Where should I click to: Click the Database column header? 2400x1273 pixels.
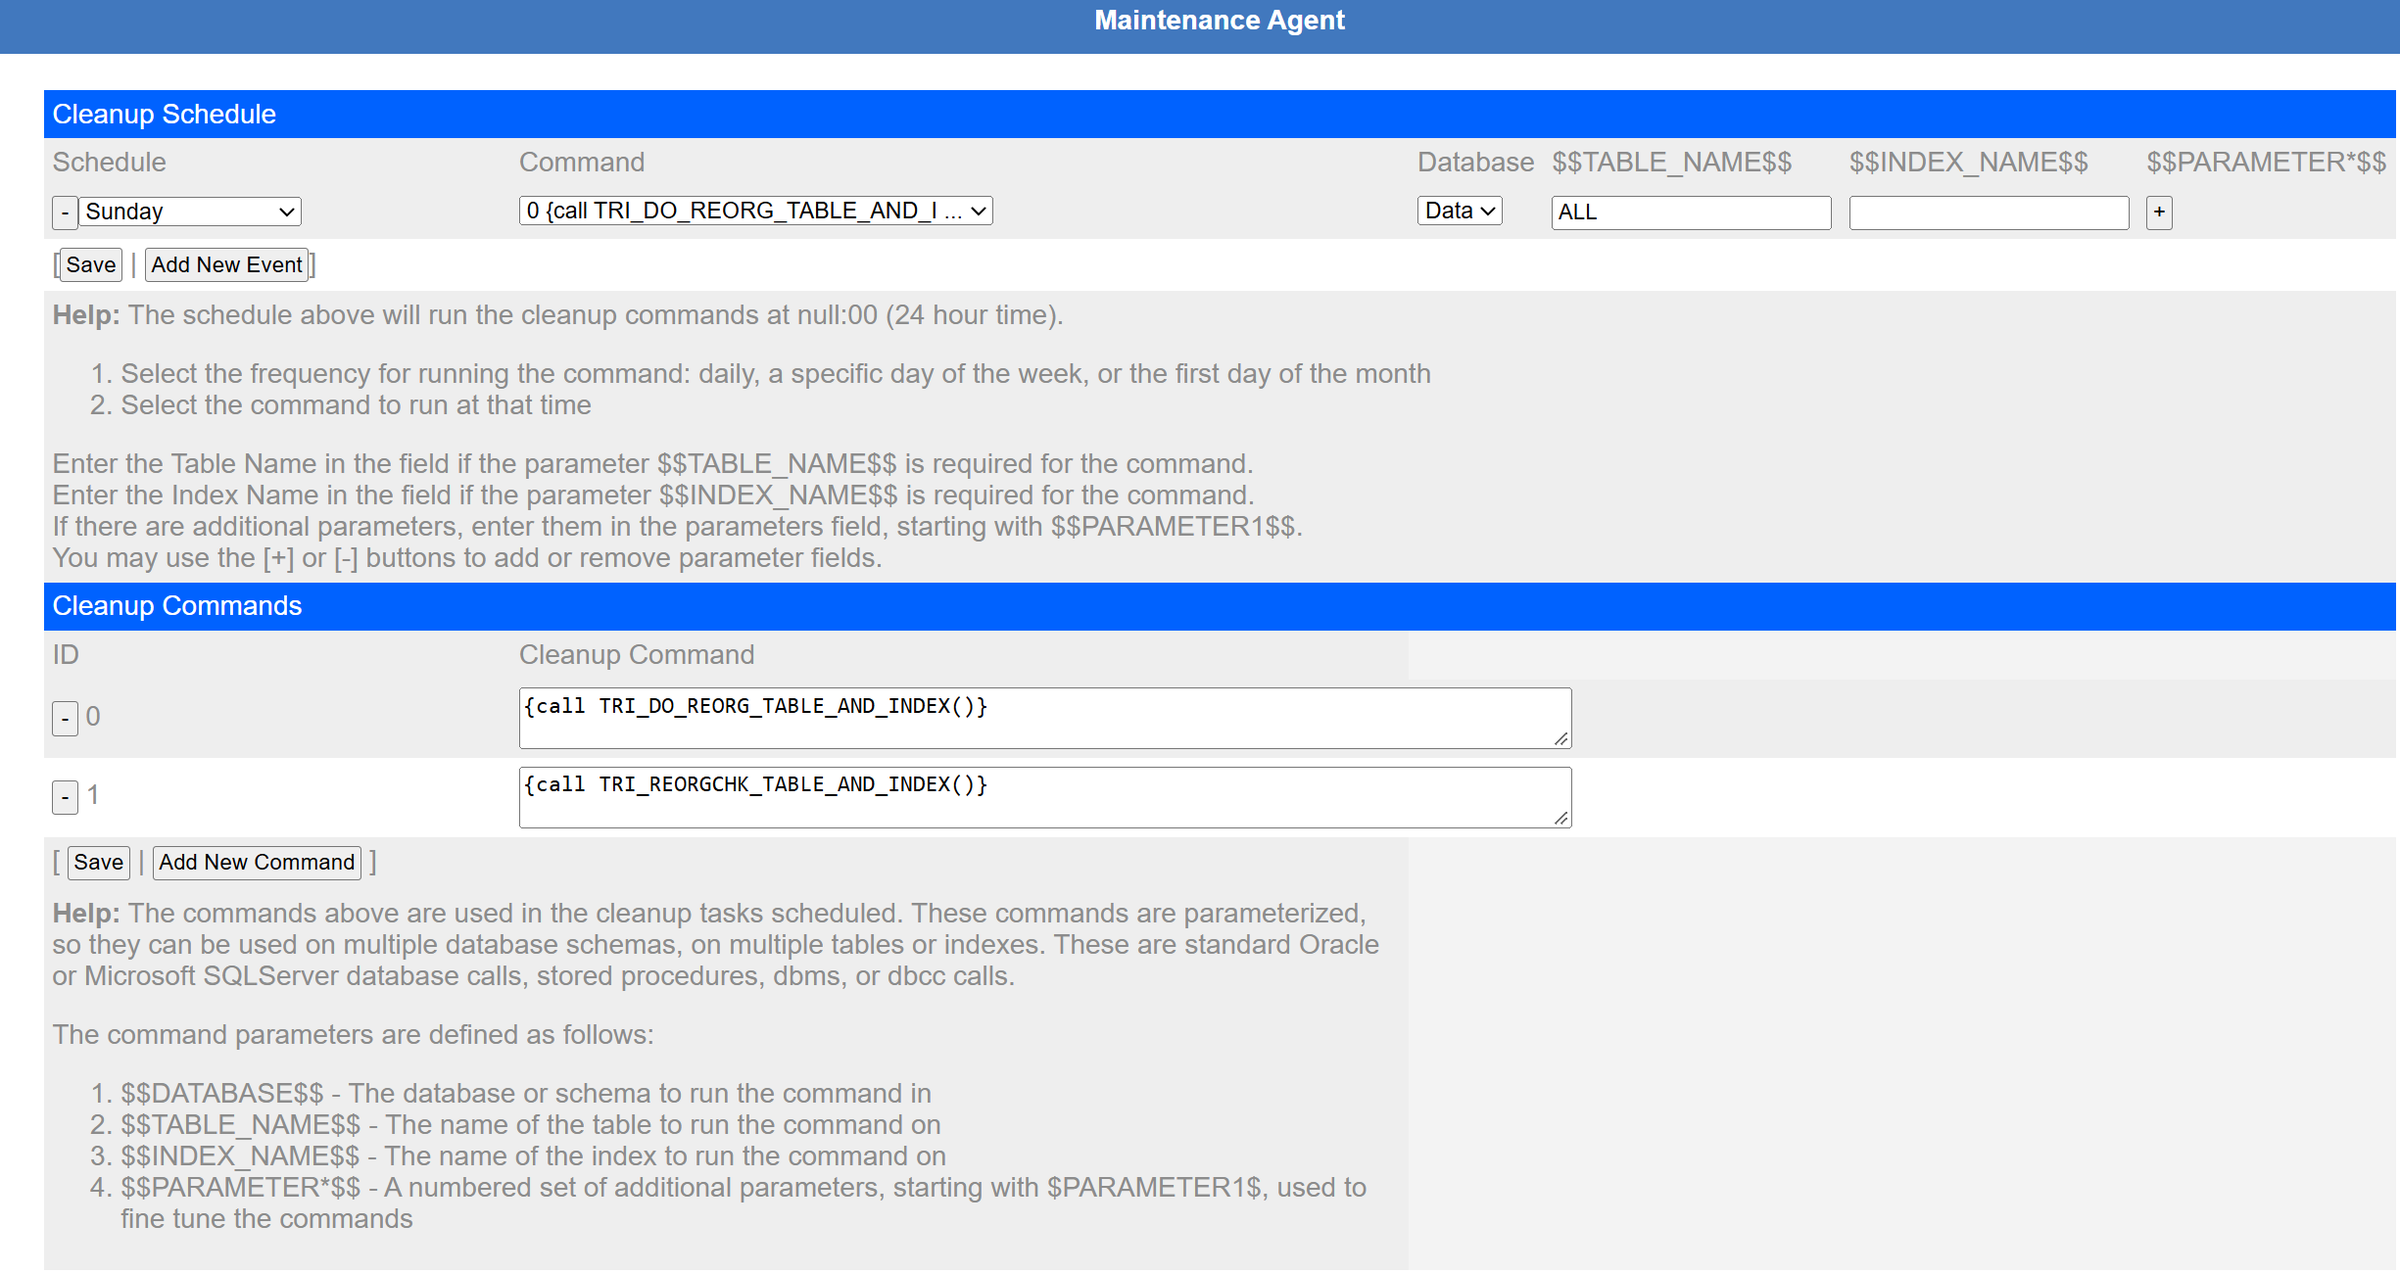[x=1475, y=162]
